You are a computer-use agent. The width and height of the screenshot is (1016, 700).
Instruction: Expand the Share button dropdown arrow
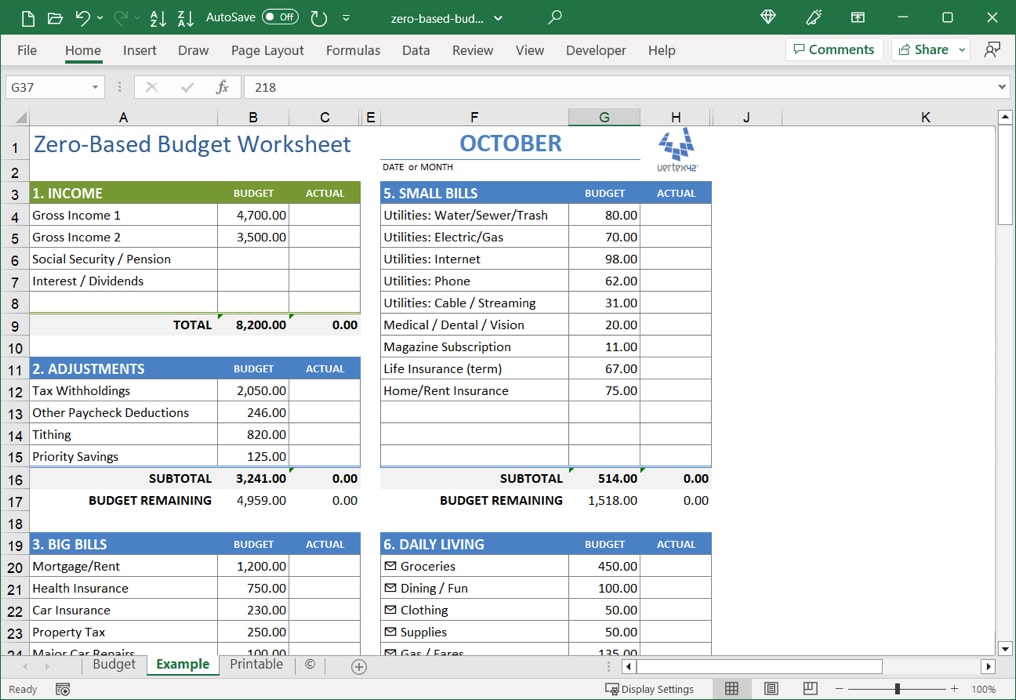pyautogui.click(x=962, y=50)
